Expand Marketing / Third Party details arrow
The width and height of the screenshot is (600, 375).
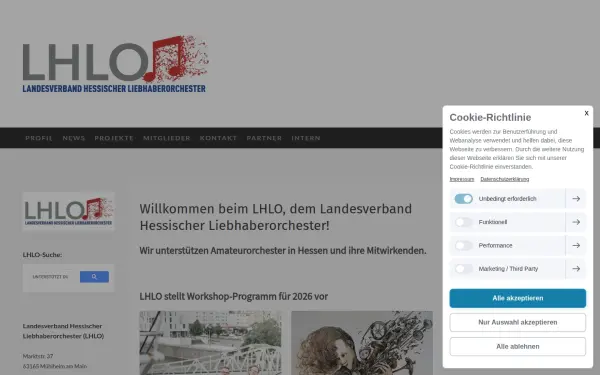point(576,269)
